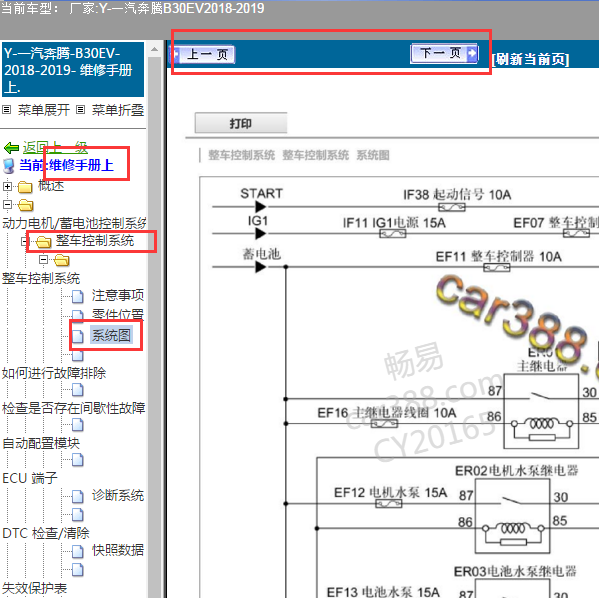
Task: Select the 动力电机/蓄电池控制系统 tree item
Action: (x=74, y=223)
